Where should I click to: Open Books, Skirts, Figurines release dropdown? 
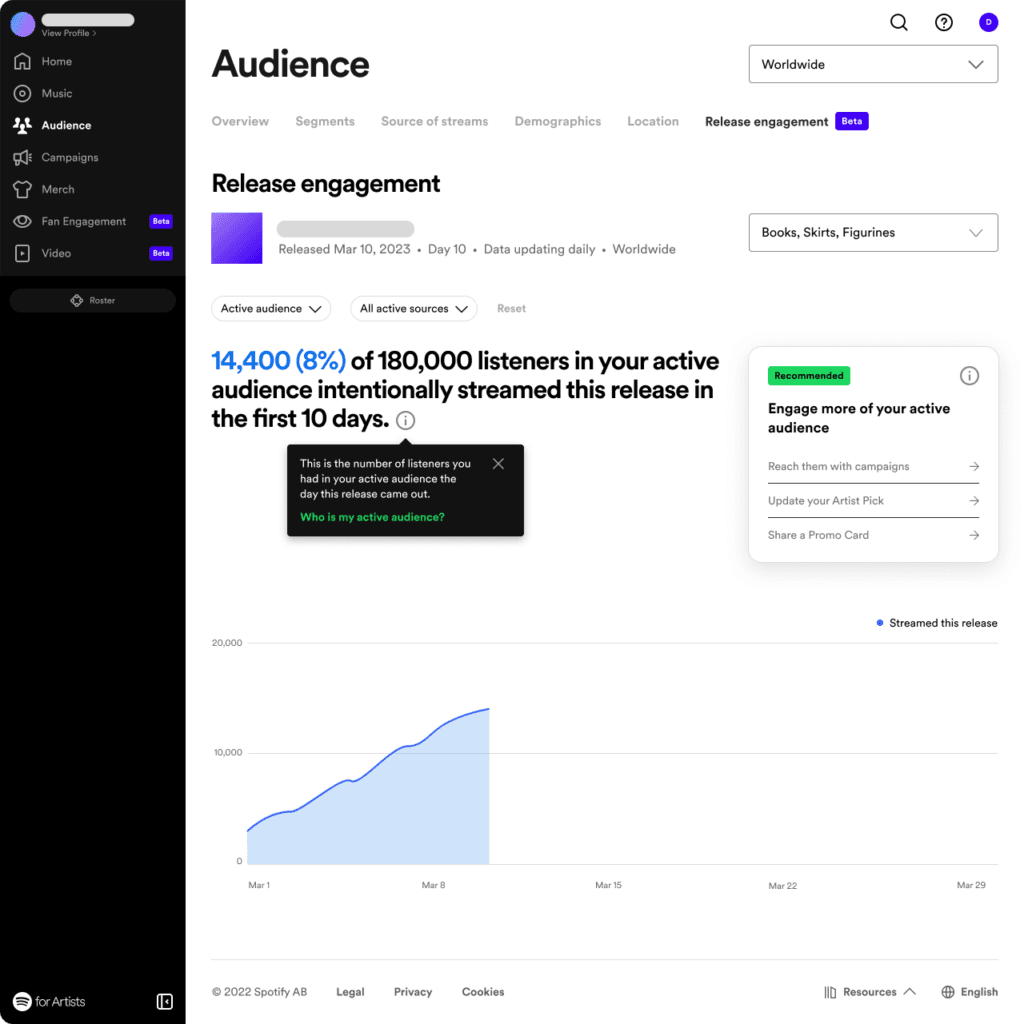coord(872,232)
